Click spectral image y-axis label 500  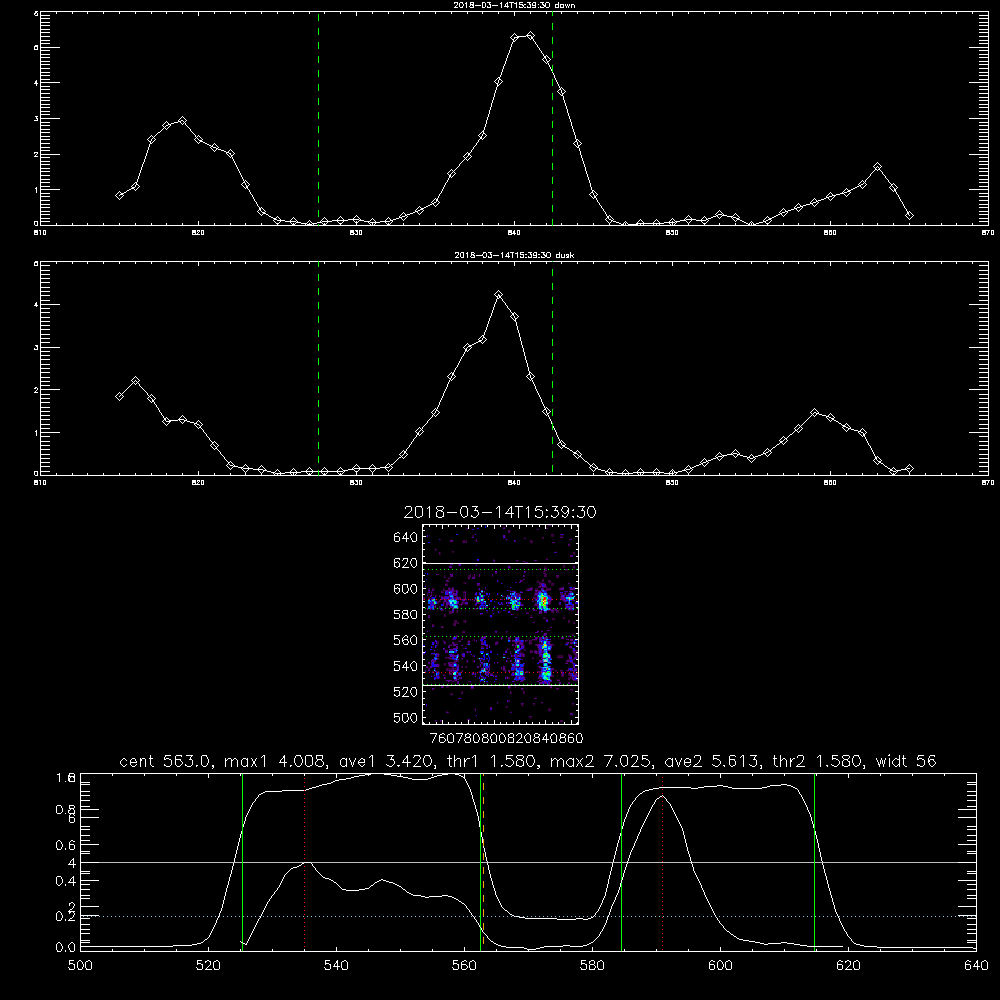point(406,718)
